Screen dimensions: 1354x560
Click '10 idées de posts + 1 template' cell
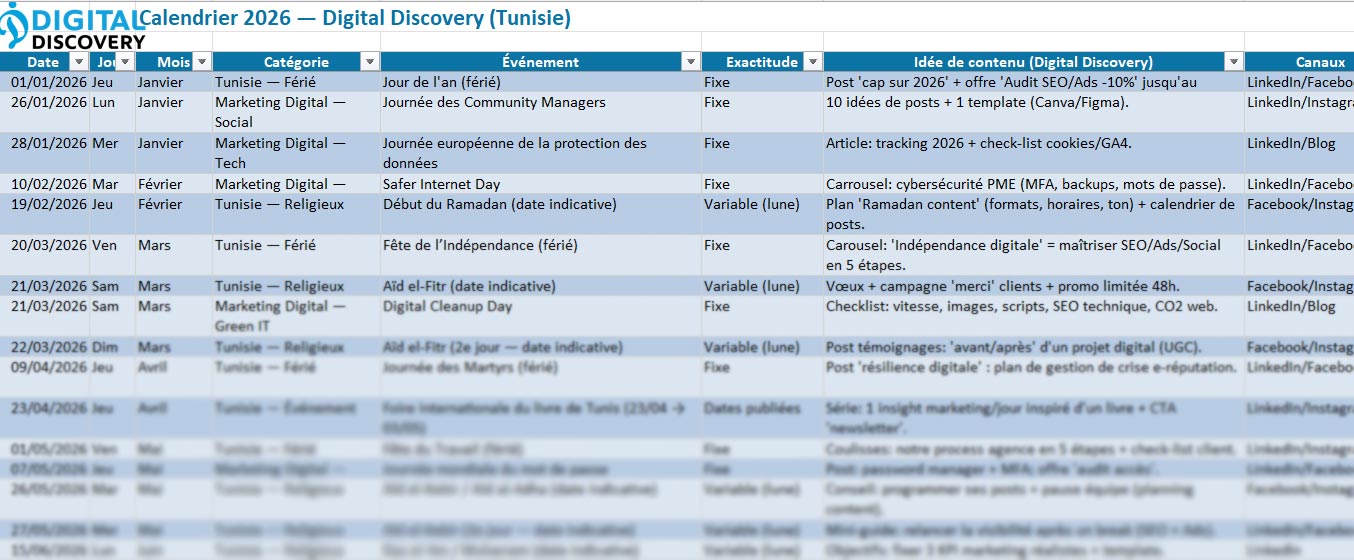coord(1034,112)
